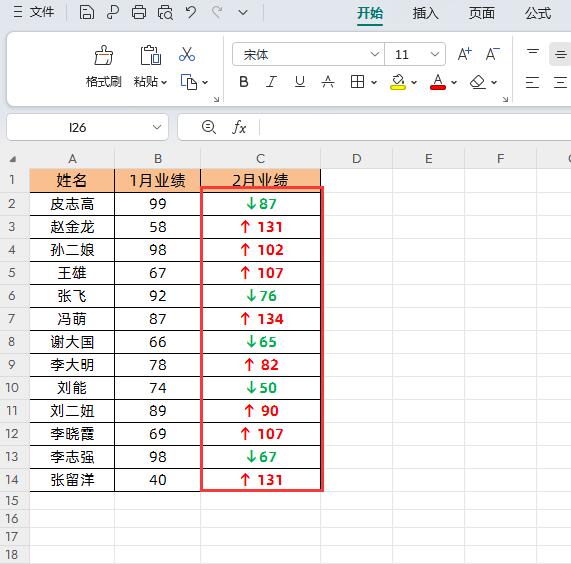
Task: Click the Print icon
Action: click(x=139, y=12)
